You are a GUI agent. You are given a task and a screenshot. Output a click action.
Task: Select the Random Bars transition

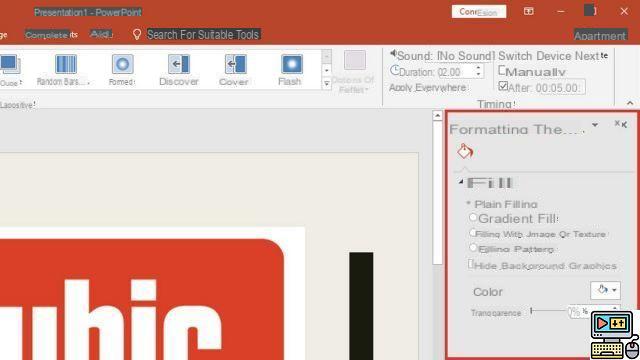(65, 70)
